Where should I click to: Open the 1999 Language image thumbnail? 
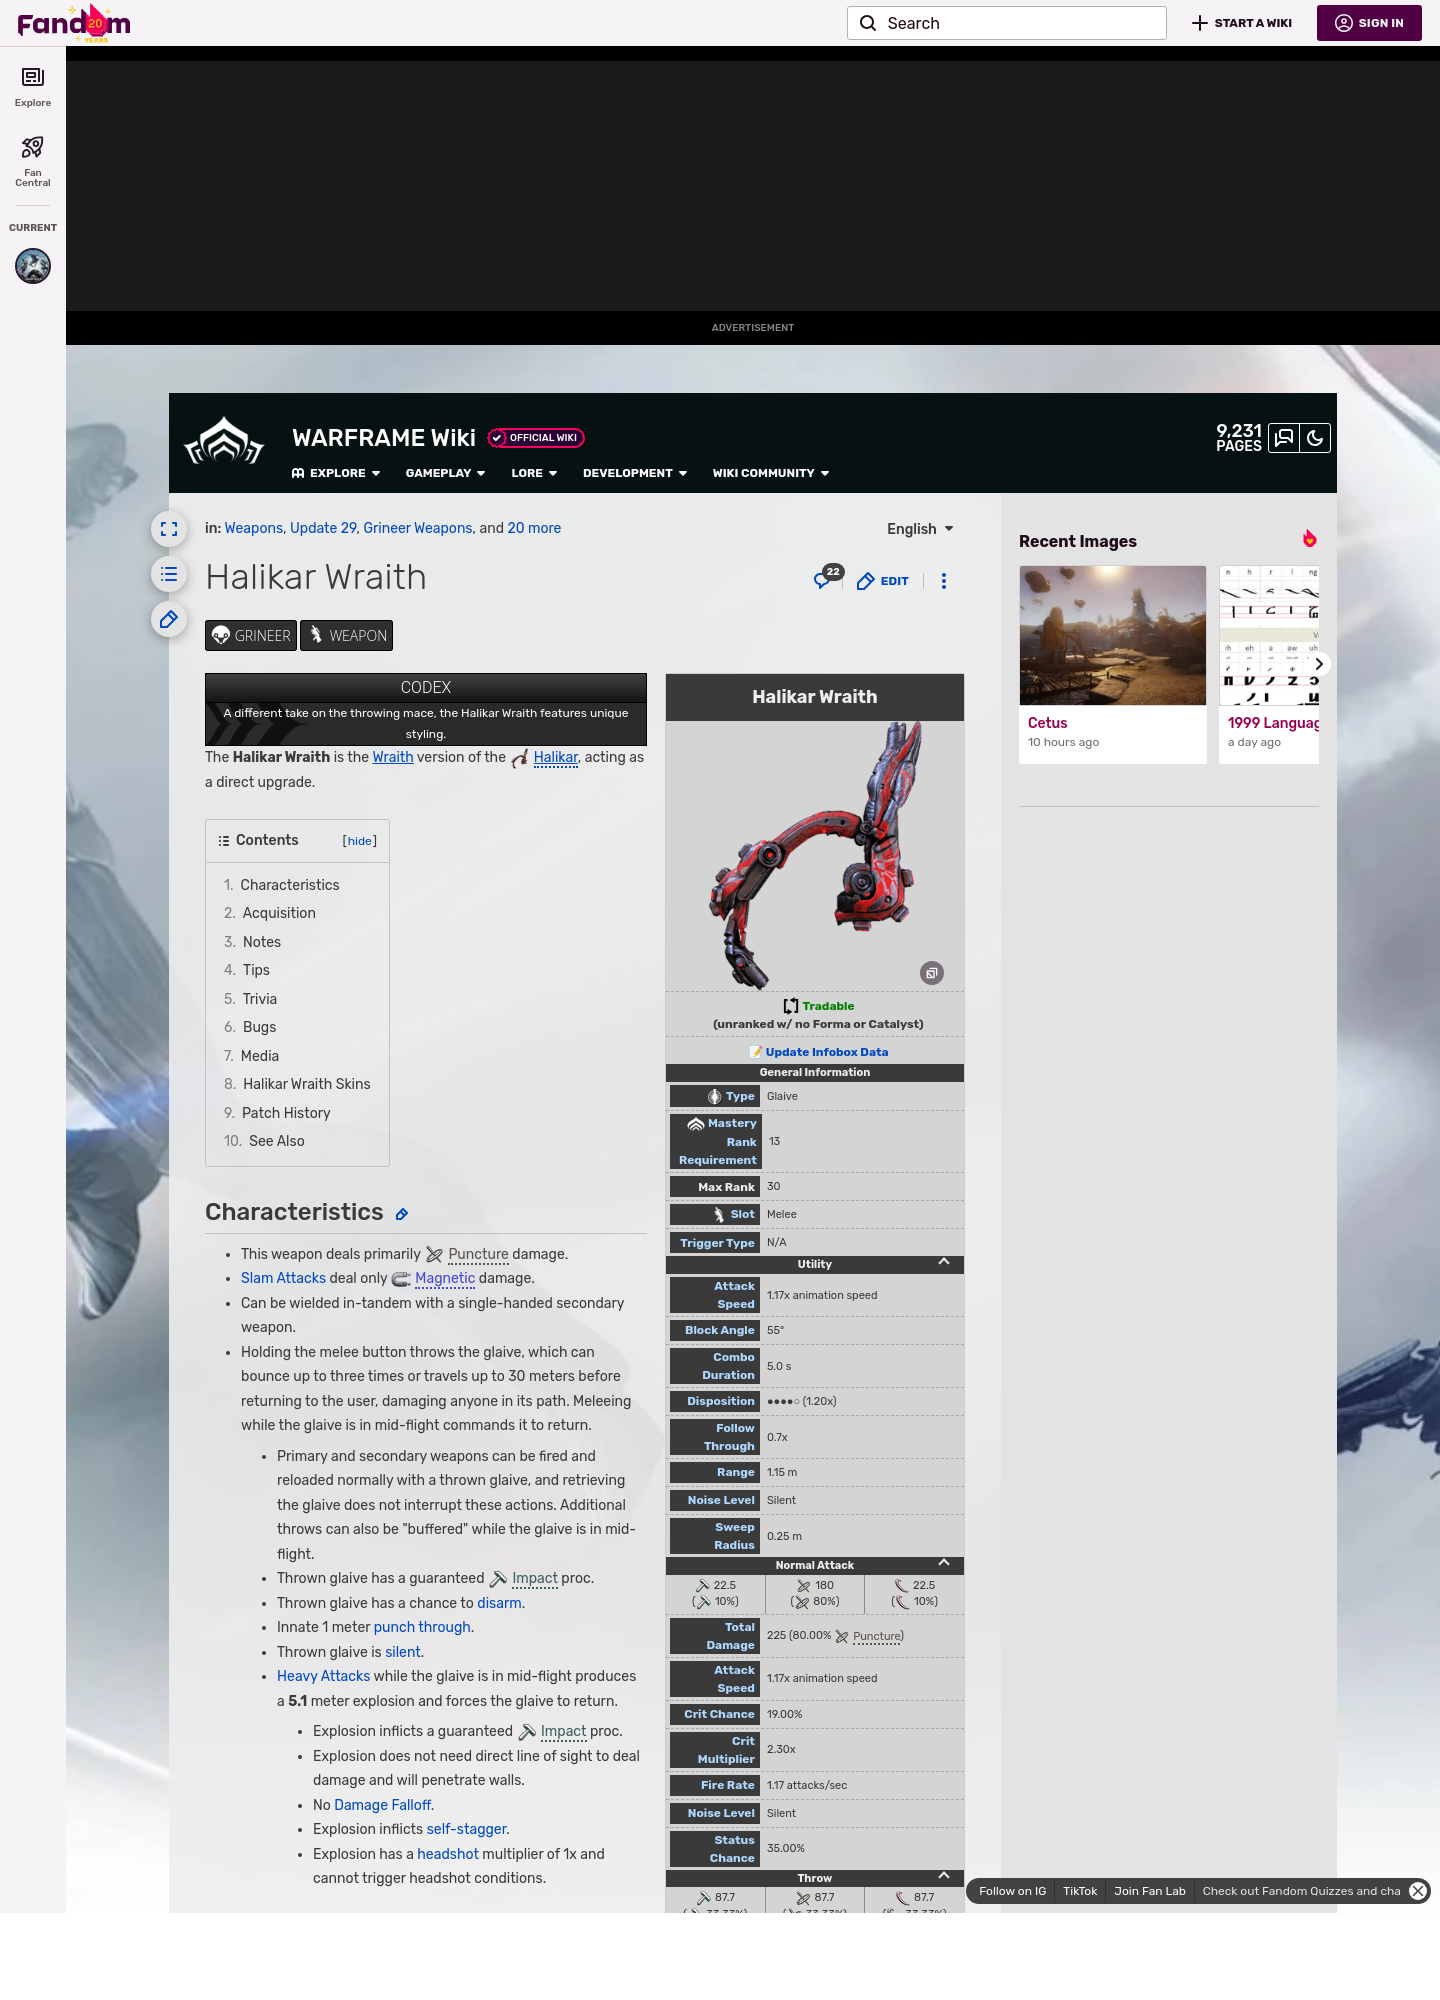[1269, 636]
